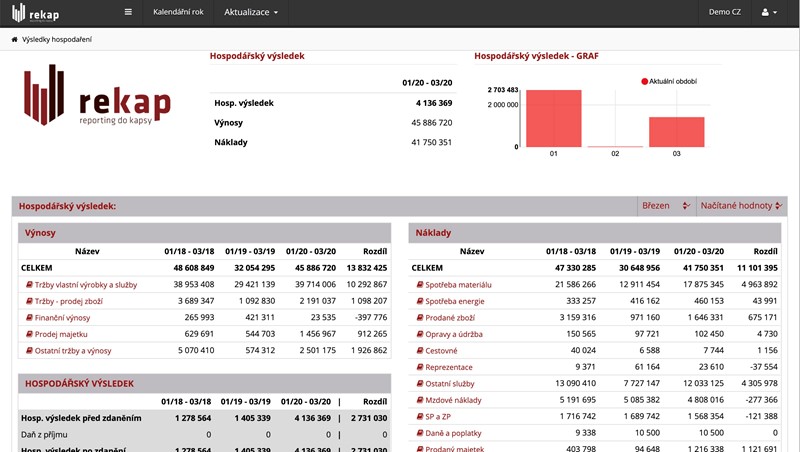Click book icon beside Prodej majetku
This screenshot has height=452, width=800.
pos(29,333)
